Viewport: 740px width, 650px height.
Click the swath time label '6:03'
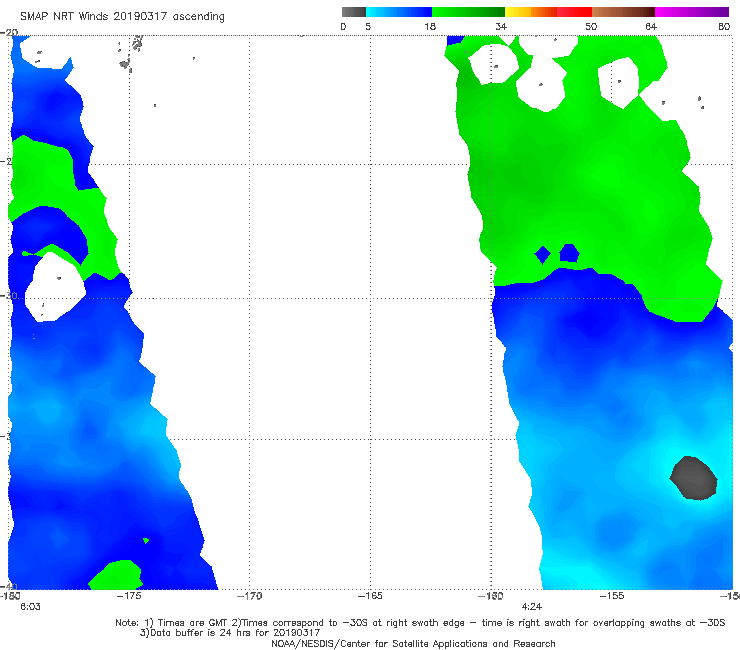(x=30, y=607)
